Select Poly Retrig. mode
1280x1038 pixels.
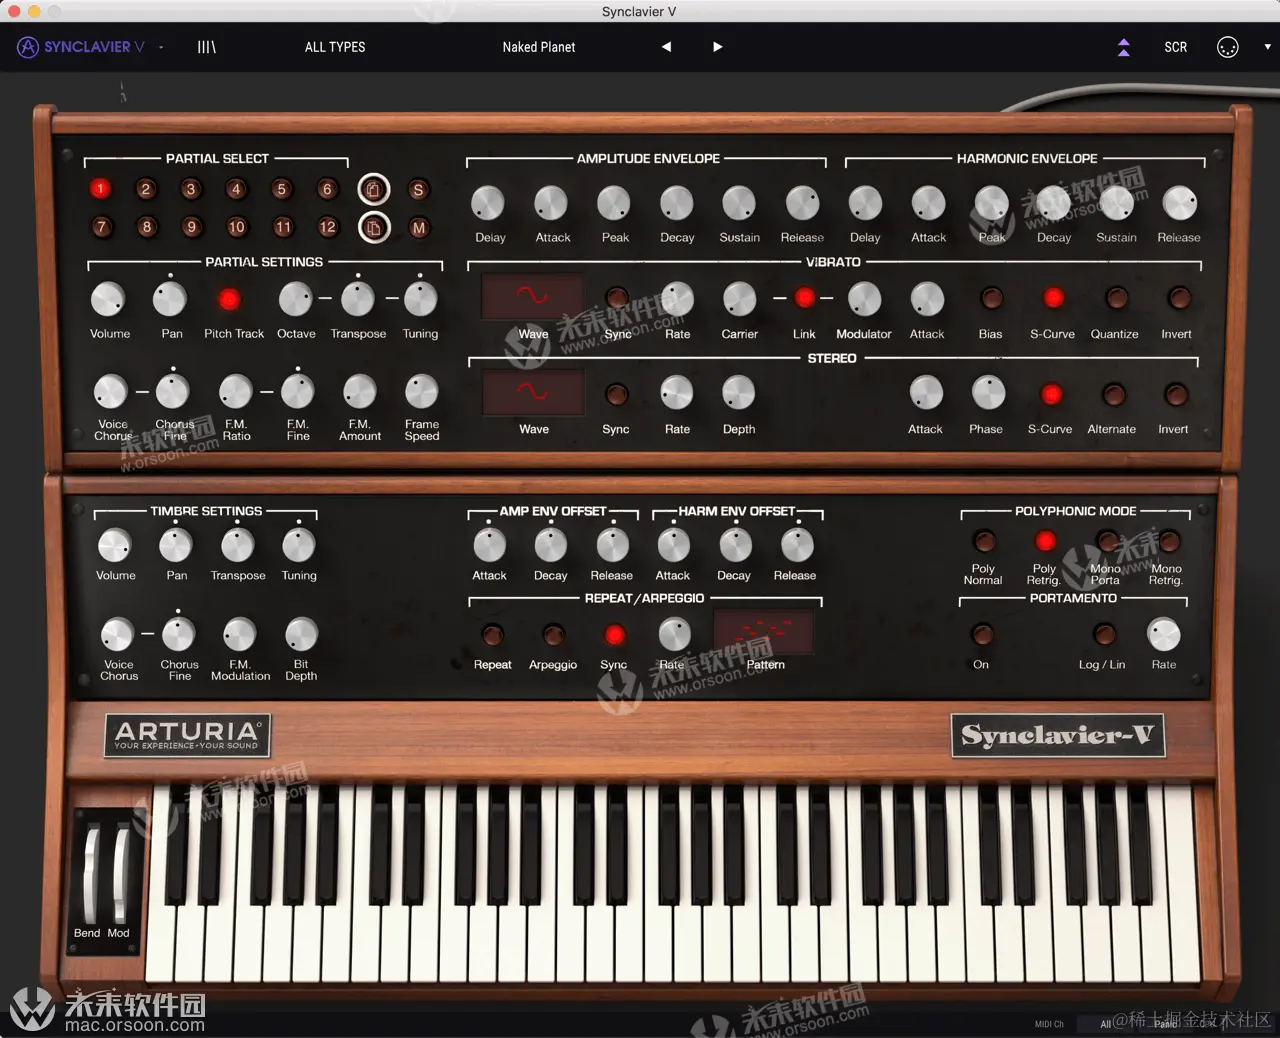1045,541
